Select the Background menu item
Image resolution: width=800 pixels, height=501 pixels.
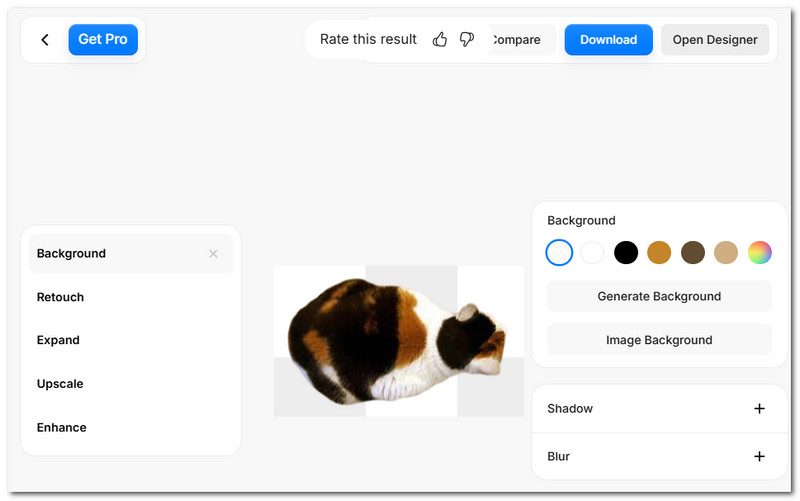tap(131, 254)
